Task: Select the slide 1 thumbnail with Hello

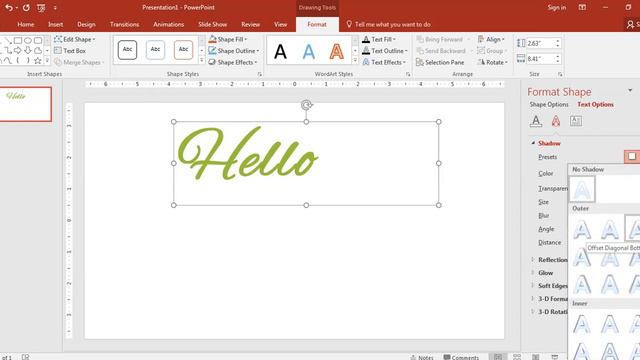Action: coord(25,104)
